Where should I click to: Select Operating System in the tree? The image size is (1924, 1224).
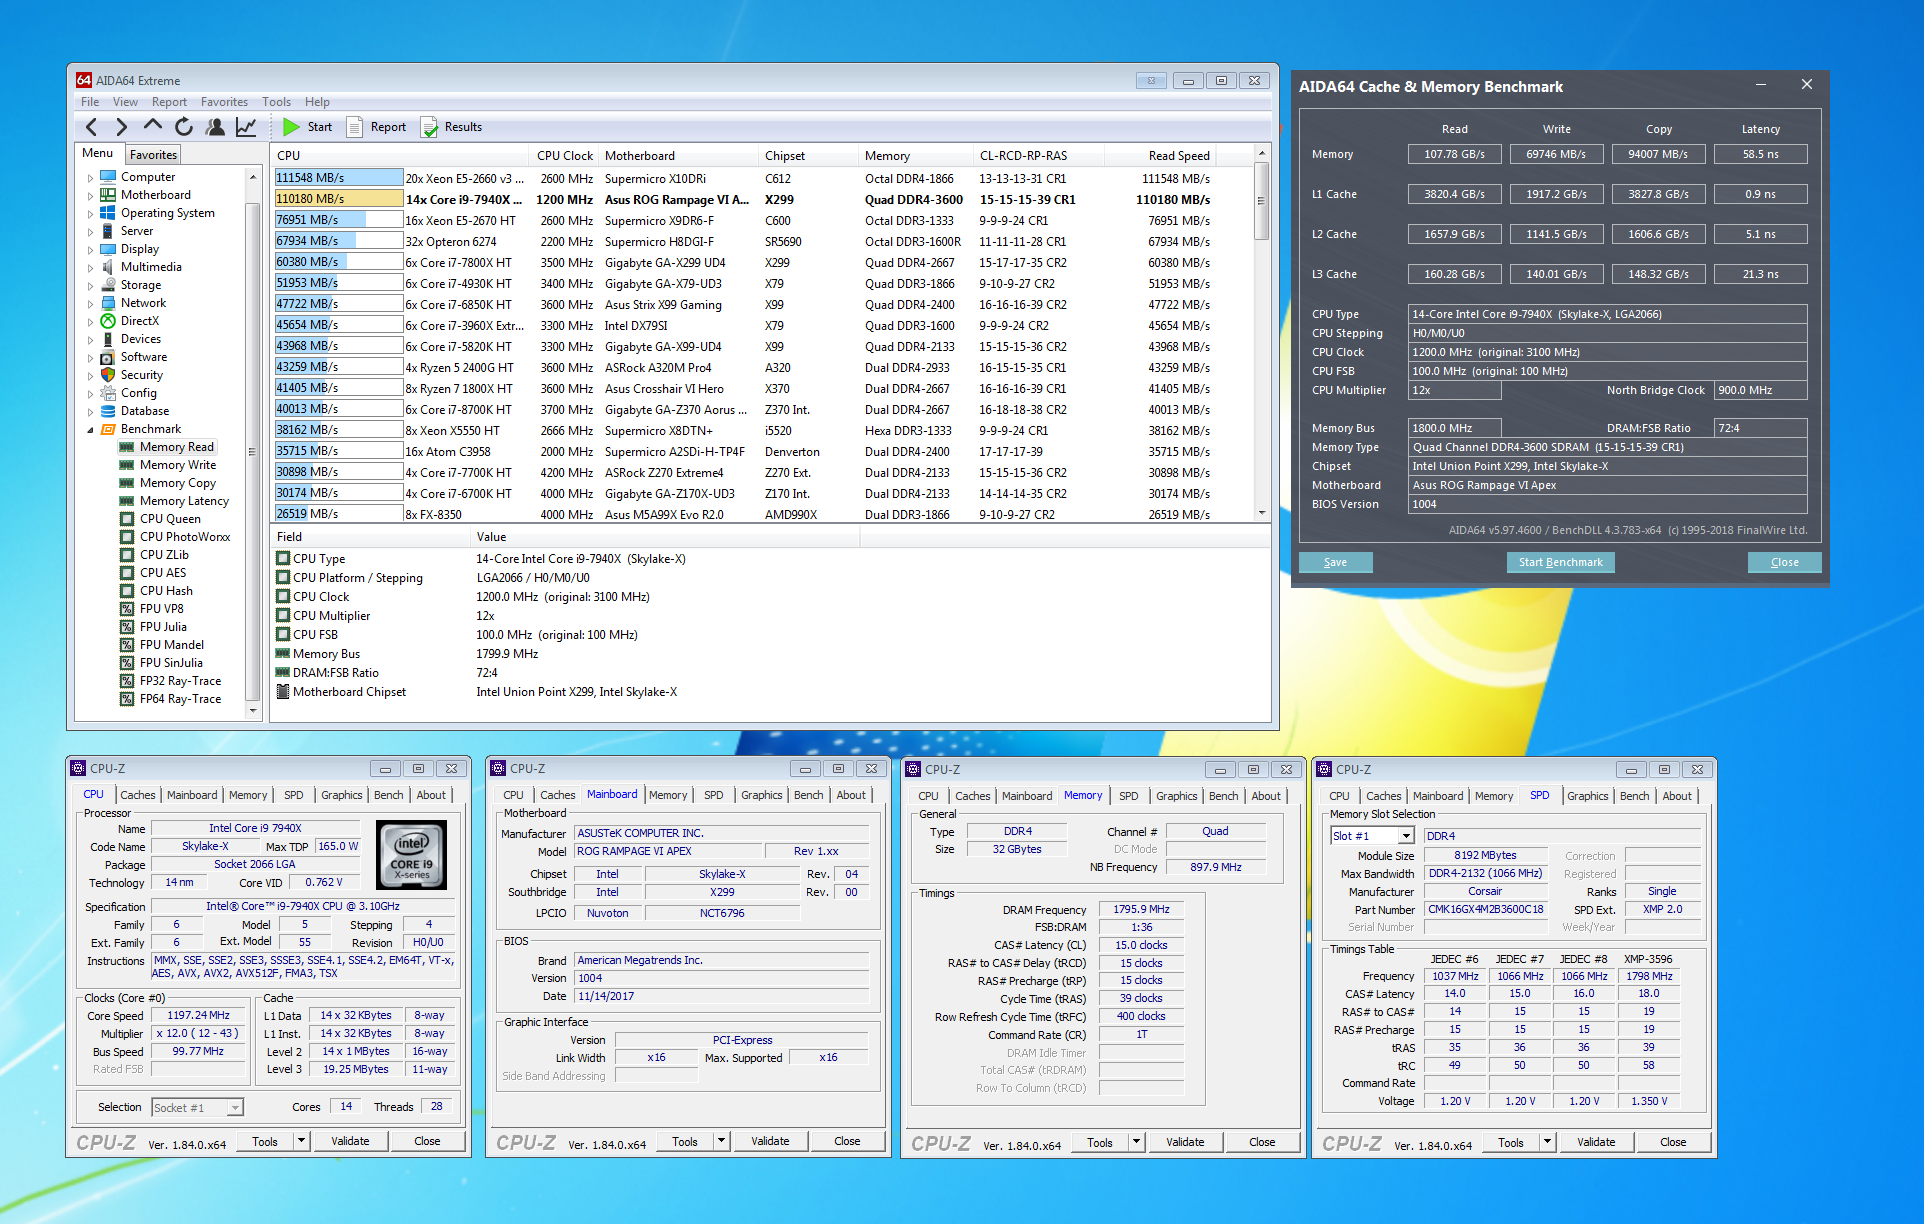tap(167, 213)
